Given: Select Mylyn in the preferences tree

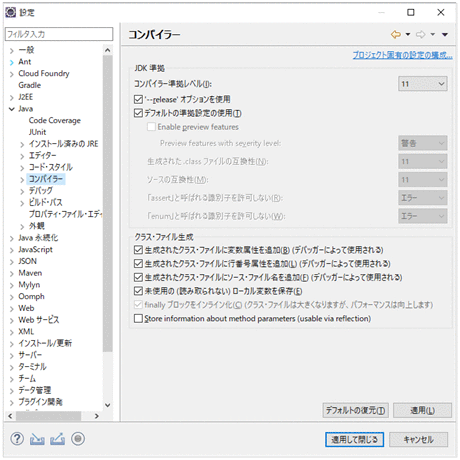Looking at the screenshot, I should [x=29, y=285].
